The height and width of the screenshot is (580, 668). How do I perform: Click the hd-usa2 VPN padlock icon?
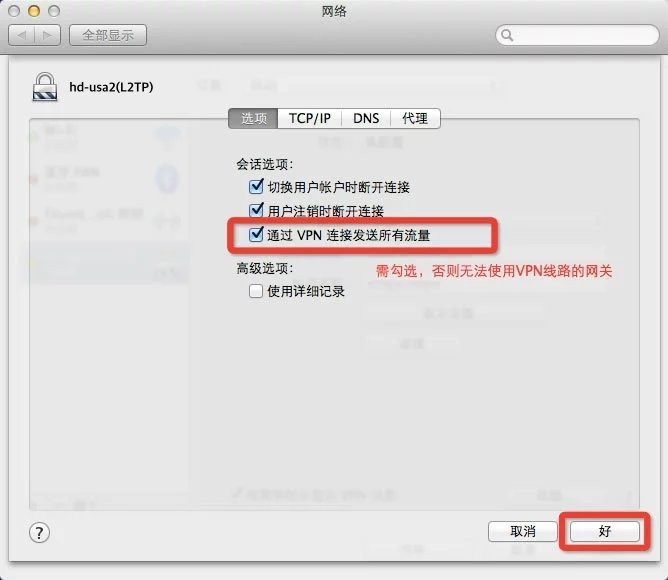[45, 87]
